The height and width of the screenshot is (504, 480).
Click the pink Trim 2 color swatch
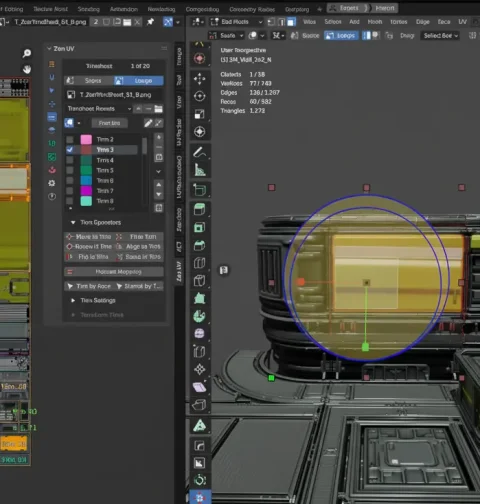[x=86, y=139]
